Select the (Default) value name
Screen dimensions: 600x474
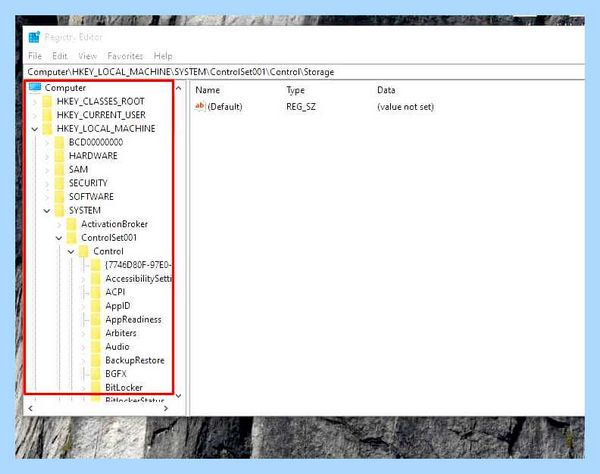click(x=225, y=107)
